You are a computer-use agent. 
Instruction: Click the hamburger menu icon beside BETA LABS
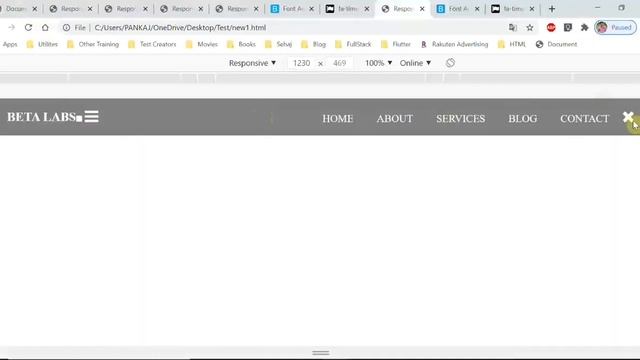91,116
